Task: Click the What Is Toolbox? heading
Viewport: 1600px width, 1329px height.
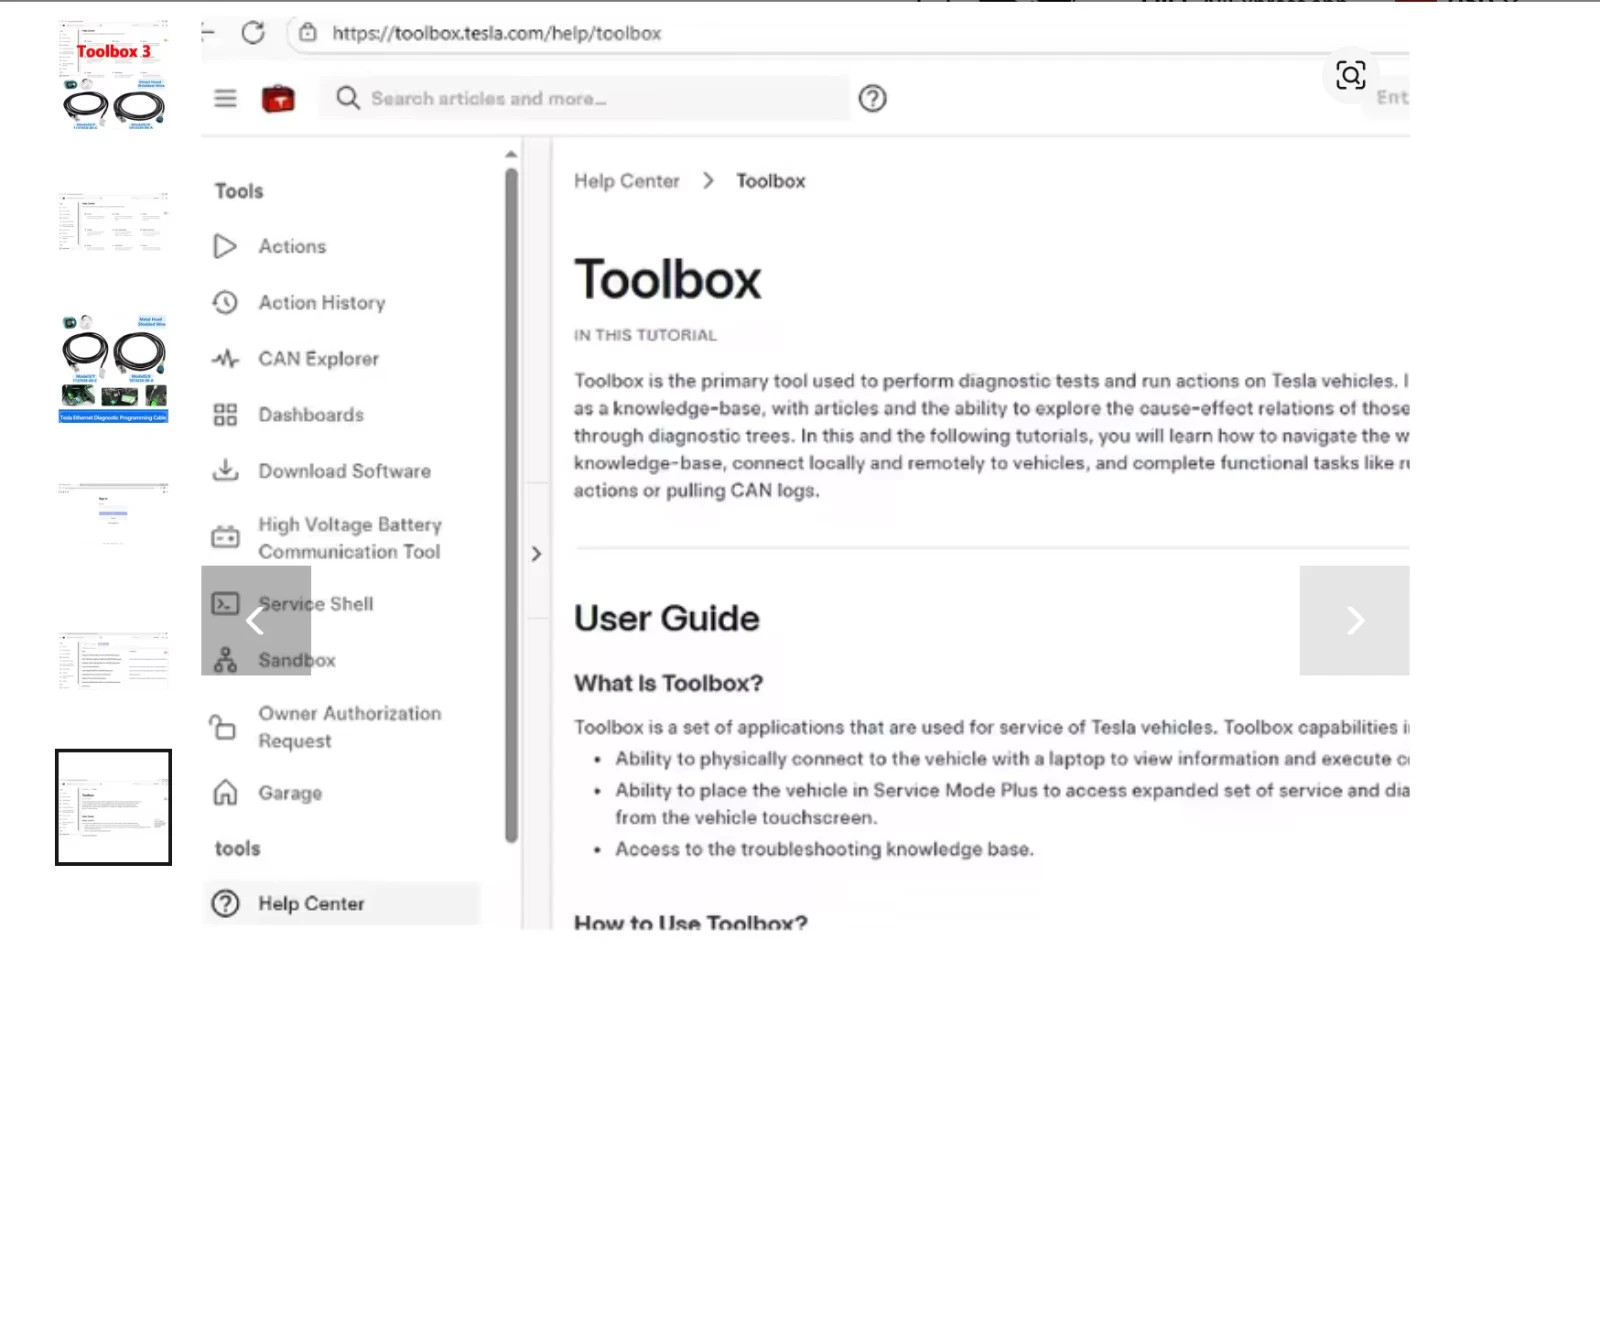Action: [x=668, y=683]
